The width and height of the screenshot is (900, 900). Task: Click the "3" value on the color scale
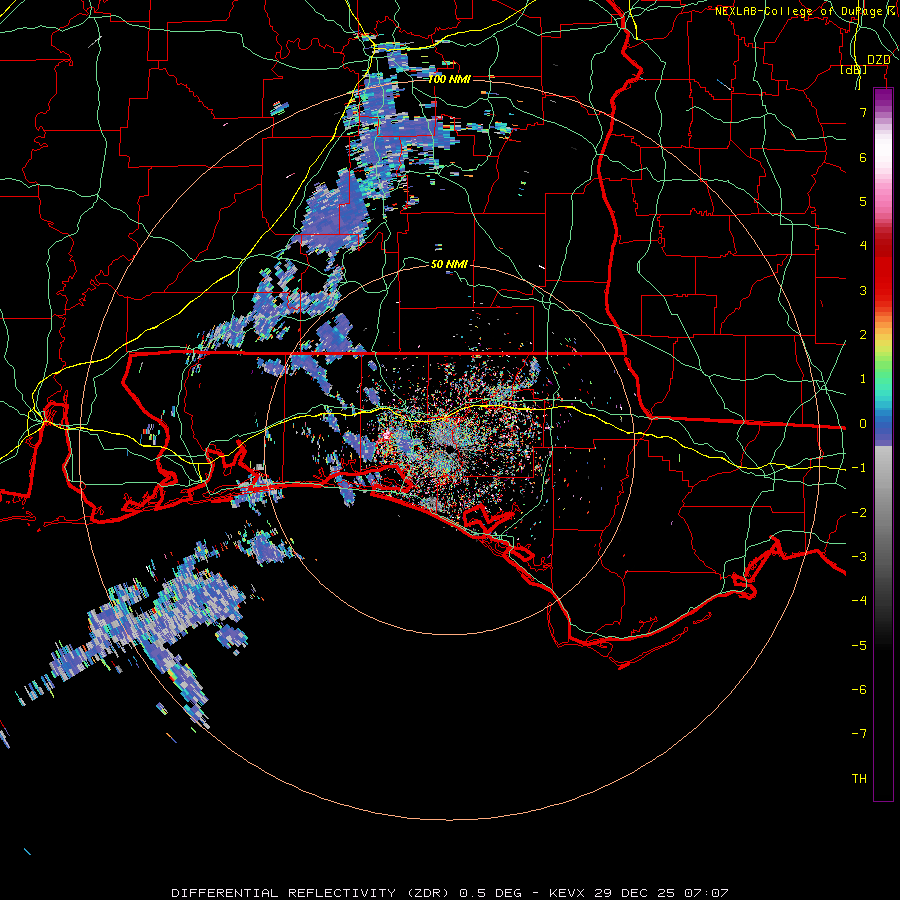coord(863,290)
